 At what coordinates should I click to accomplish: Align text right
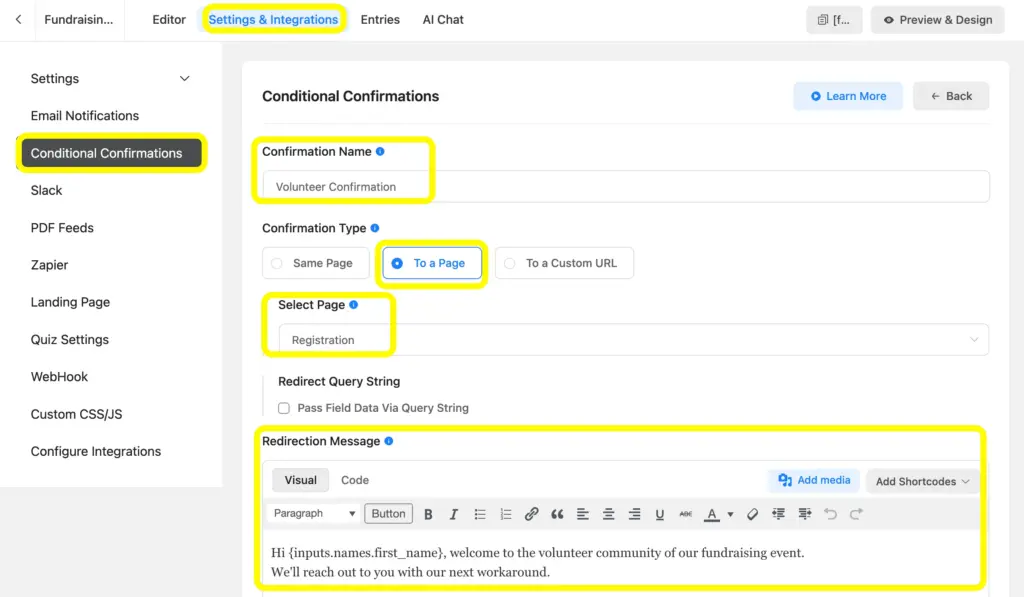point(634,514)
